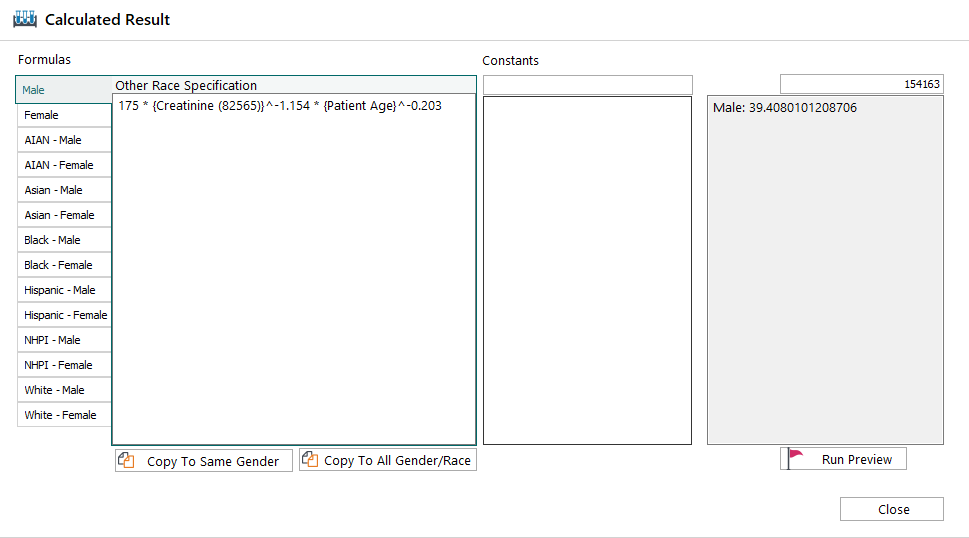Choose the Black - Female formula tab

(64, 265)
